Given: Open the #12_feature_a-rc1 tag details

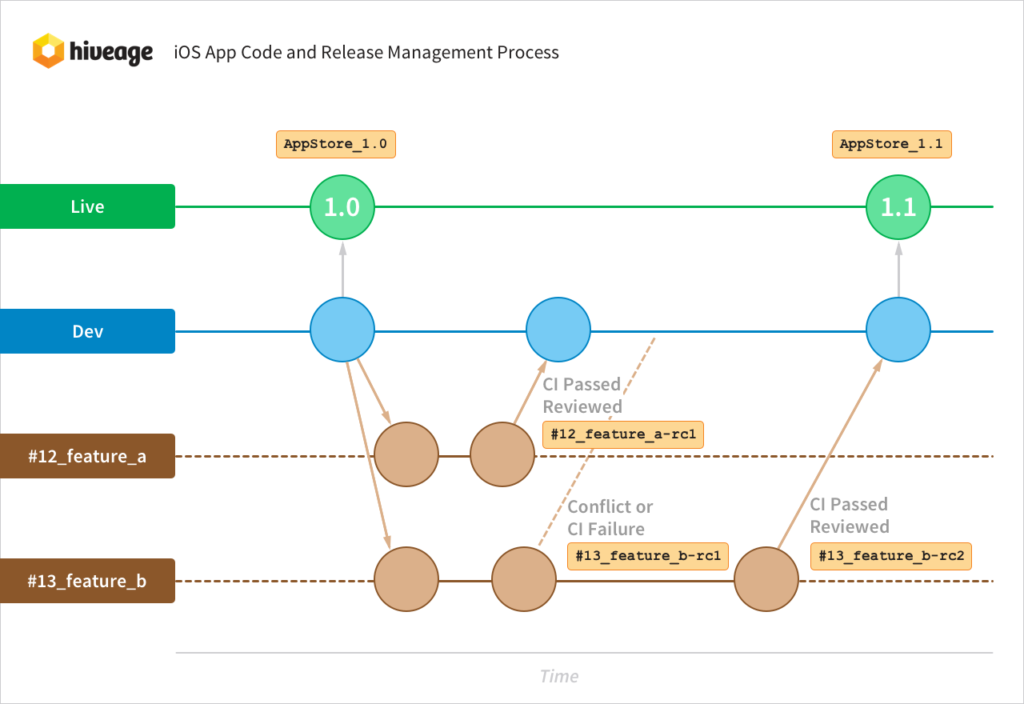Looking at the screenshot, I should pyautogui.click(x=622, y=434).
